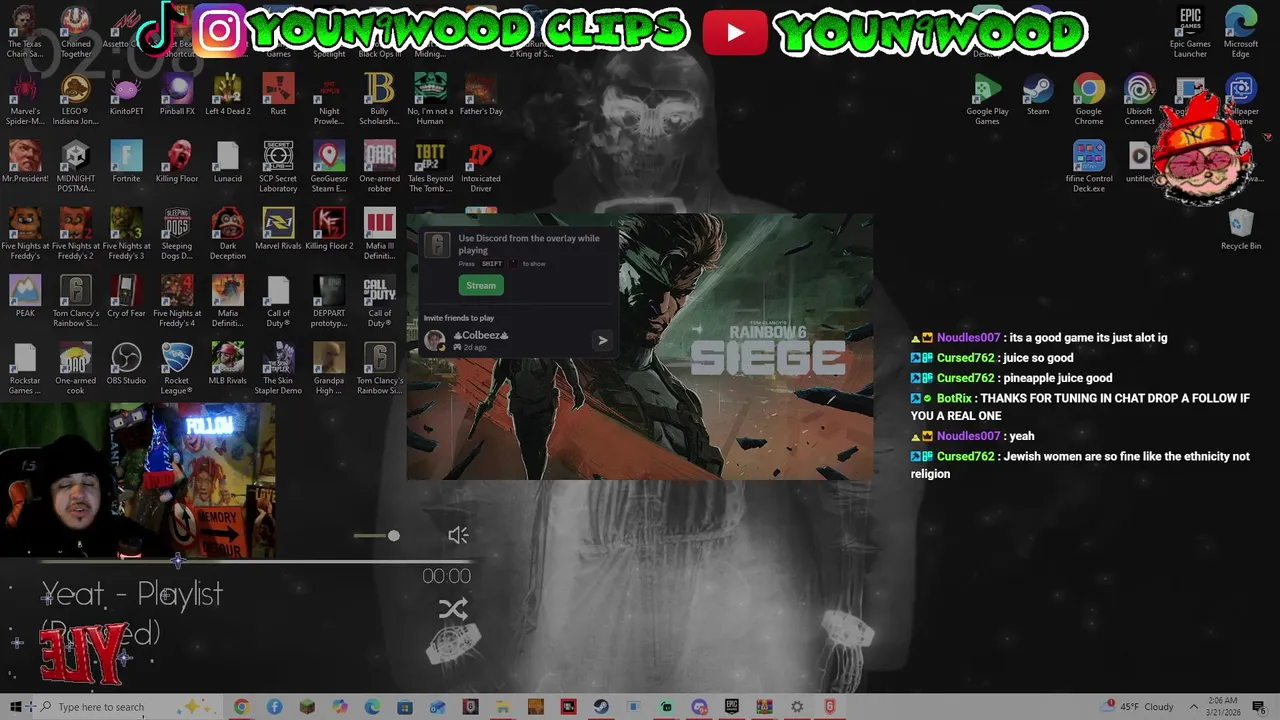Launch Tales Beyond The Tomb shortcut
The height and width of the screenshot is (720, 1280).
(x=430, y=167)
